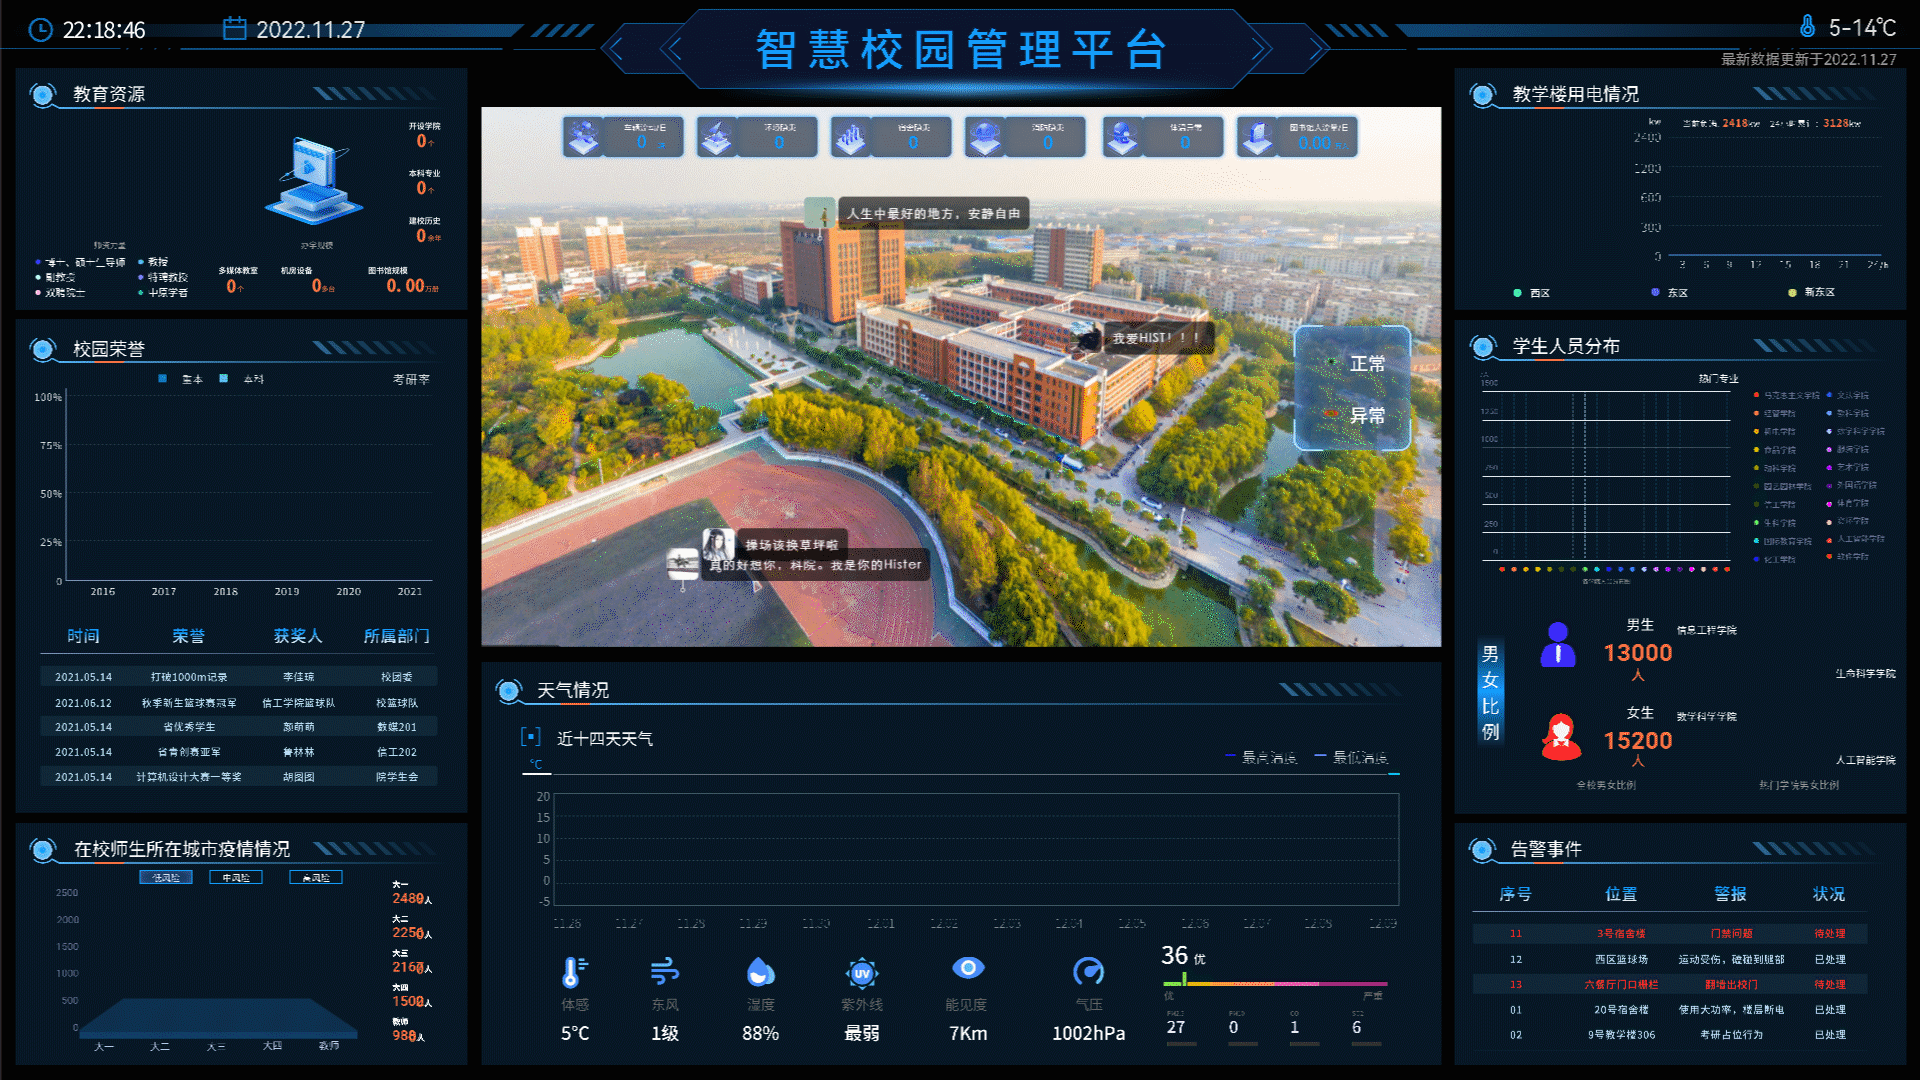Click the 天气情况 panel spinner icon
The height and width of the screenshot is (1080, 1920).
(510, 690)
